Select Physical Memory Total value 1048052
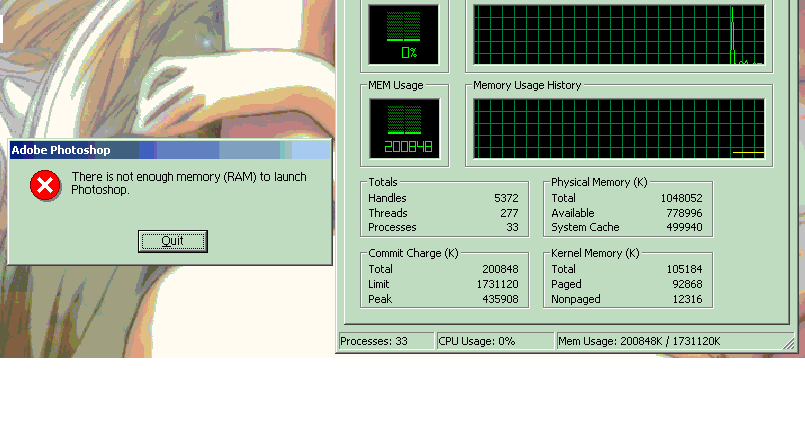 [681, 198]
